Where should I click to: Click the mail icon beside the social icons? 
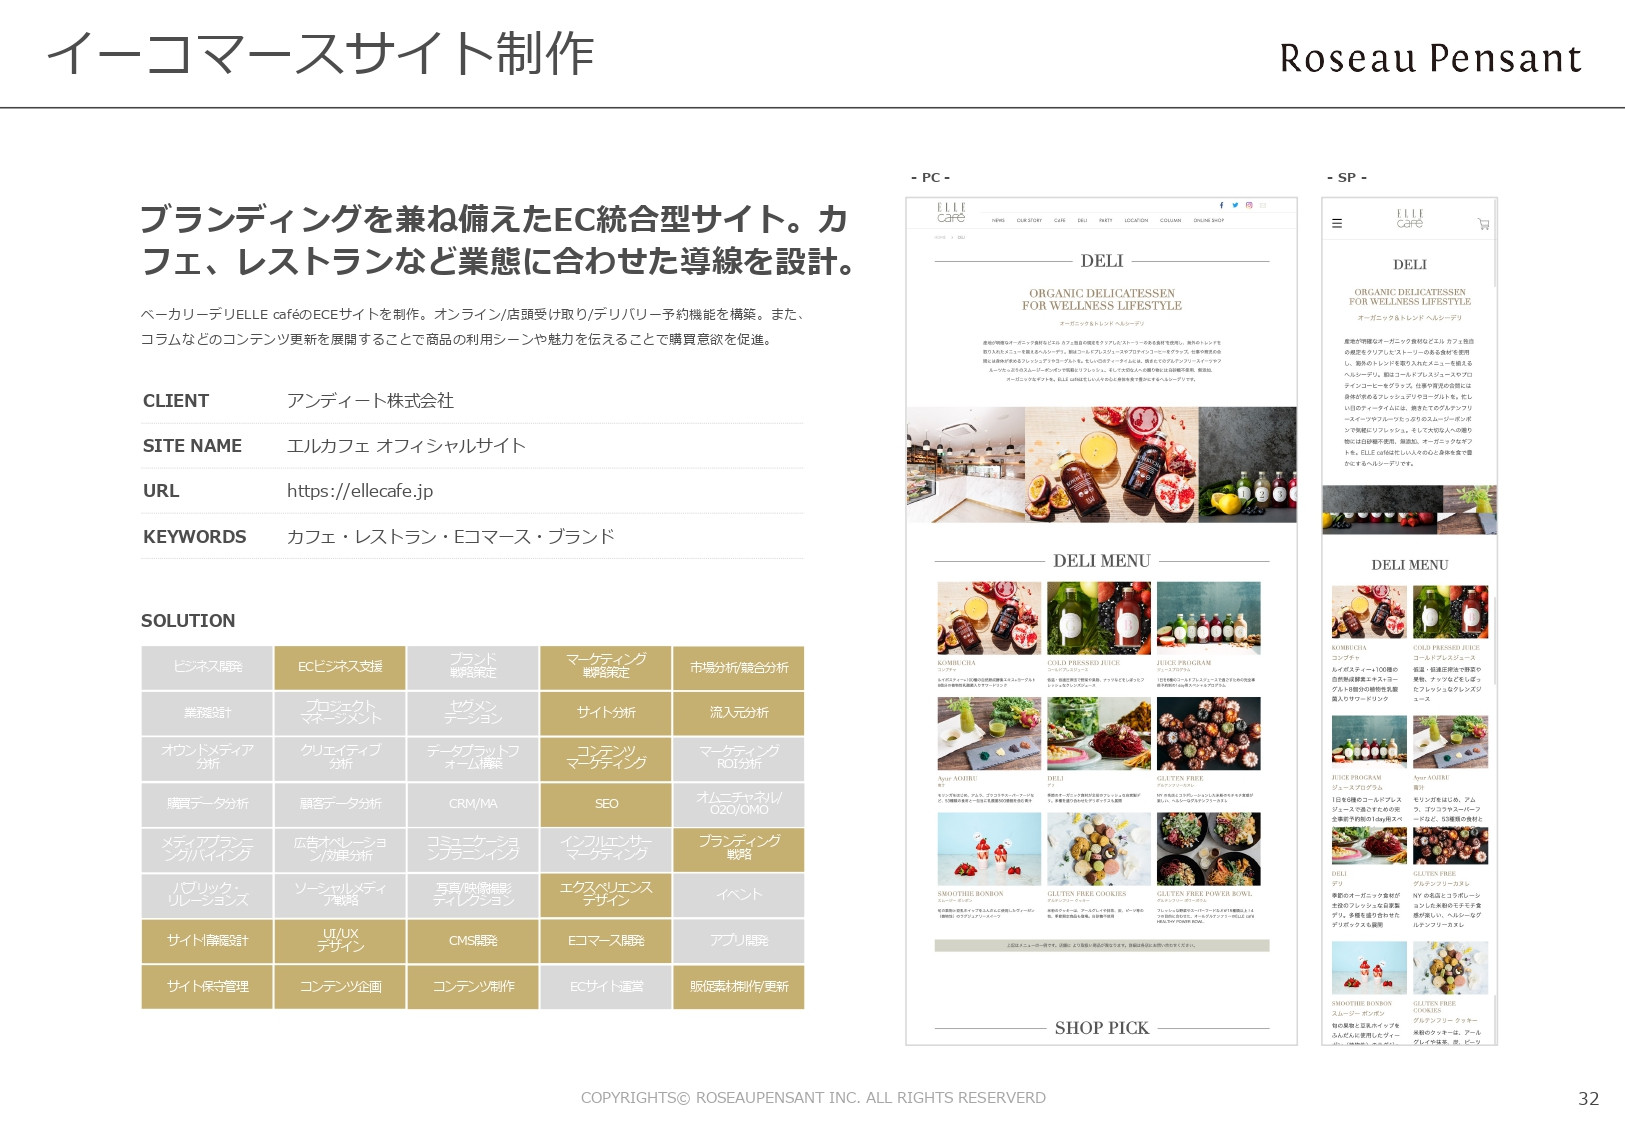[x=1263, y=205]
